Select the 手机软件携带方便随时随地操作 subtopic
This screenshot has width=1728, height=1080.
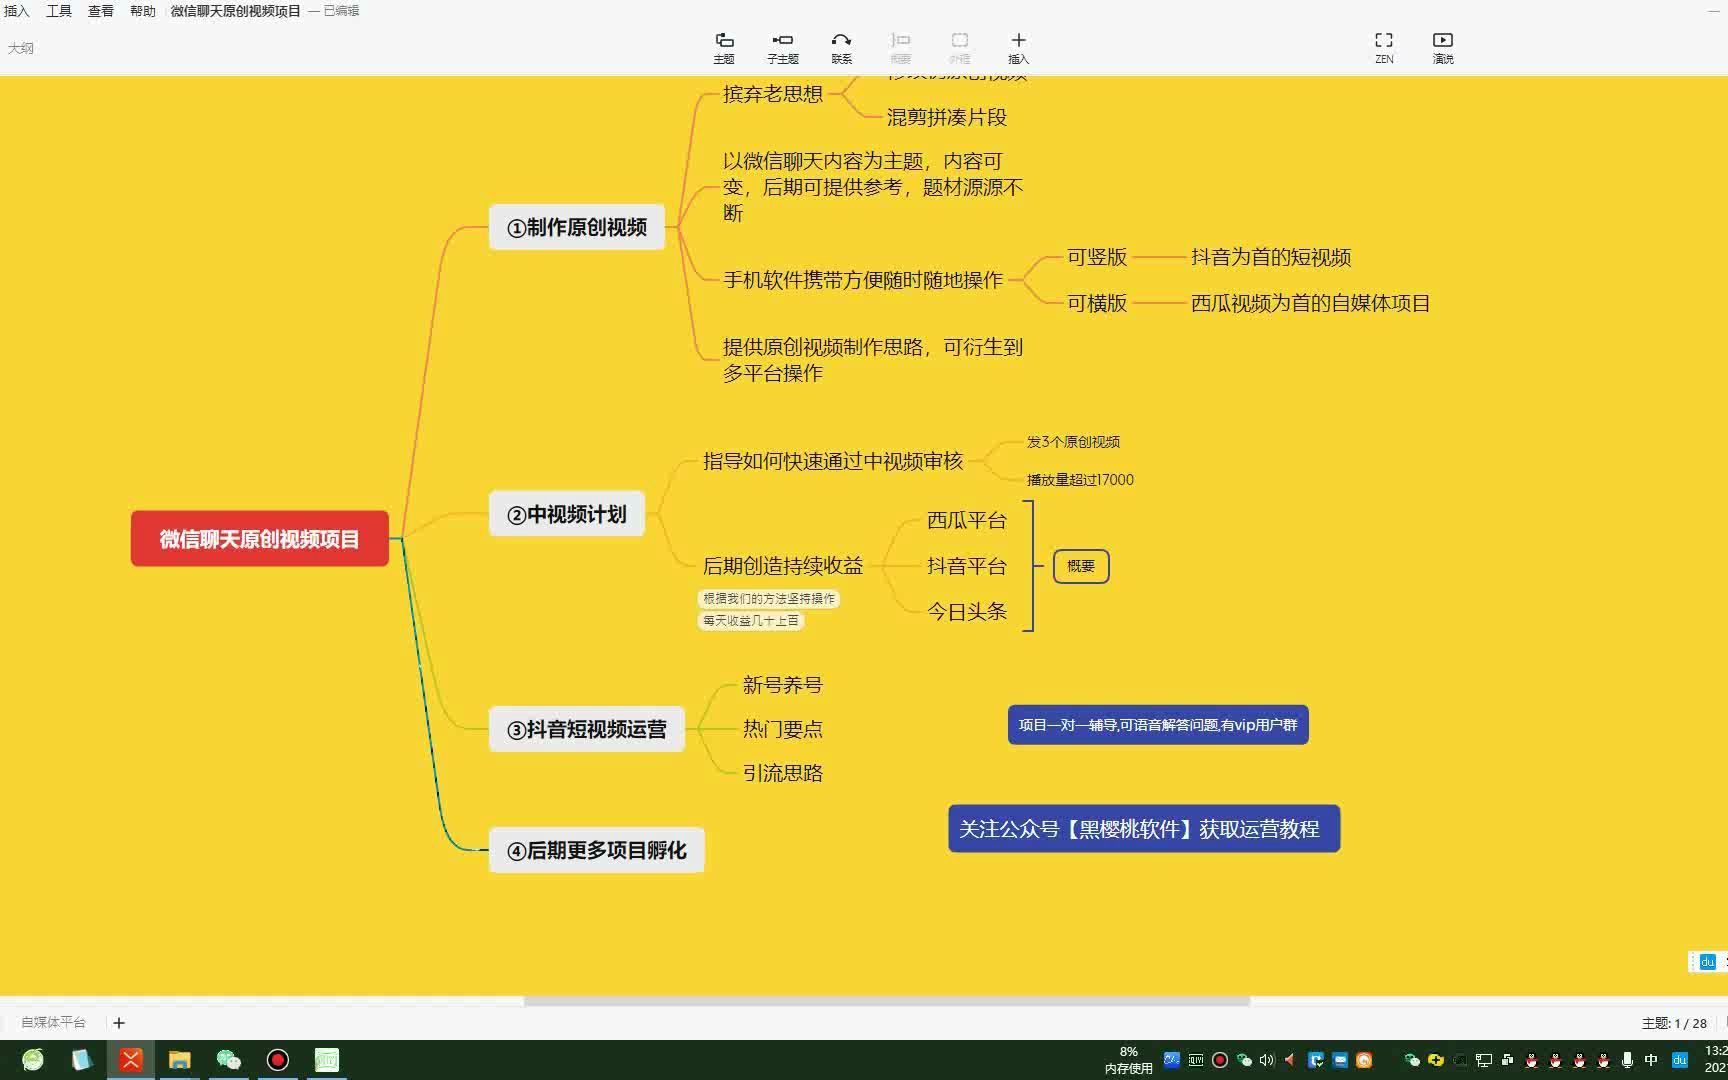863,280
